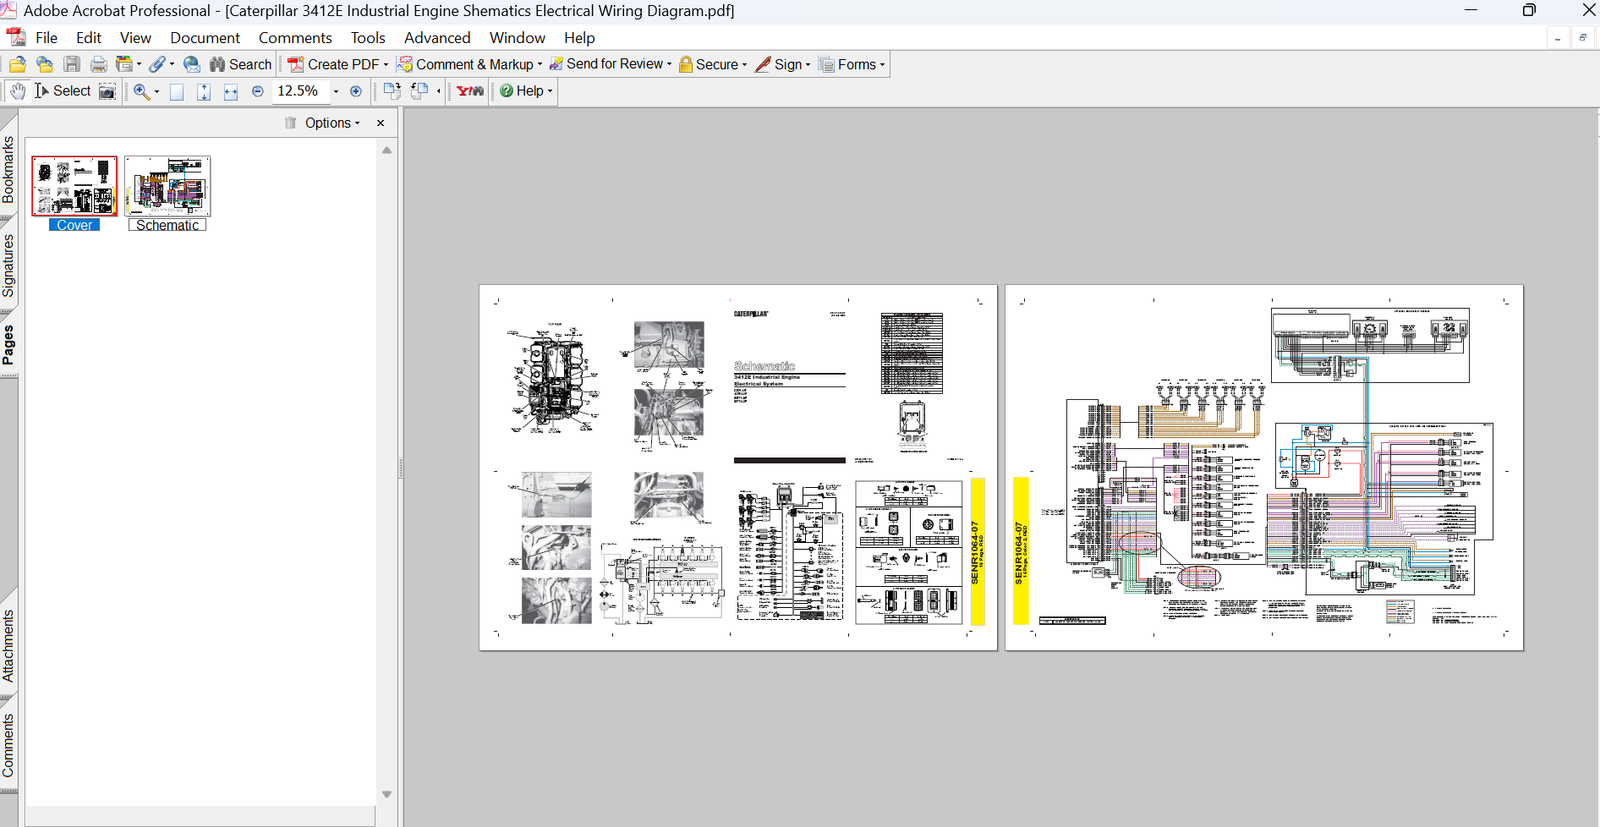Click the Fit Page icon
Image resolution: width=1600 pixels, height=827 pixels.
click(204, 91)
